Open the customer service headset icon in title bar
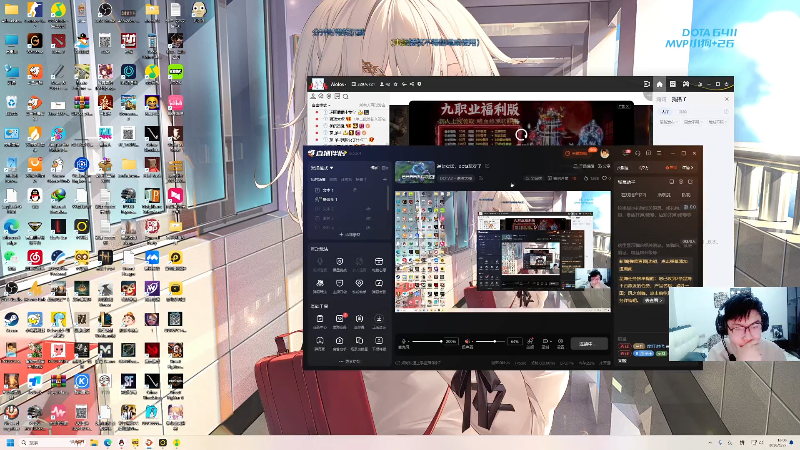 click(638, 153)
